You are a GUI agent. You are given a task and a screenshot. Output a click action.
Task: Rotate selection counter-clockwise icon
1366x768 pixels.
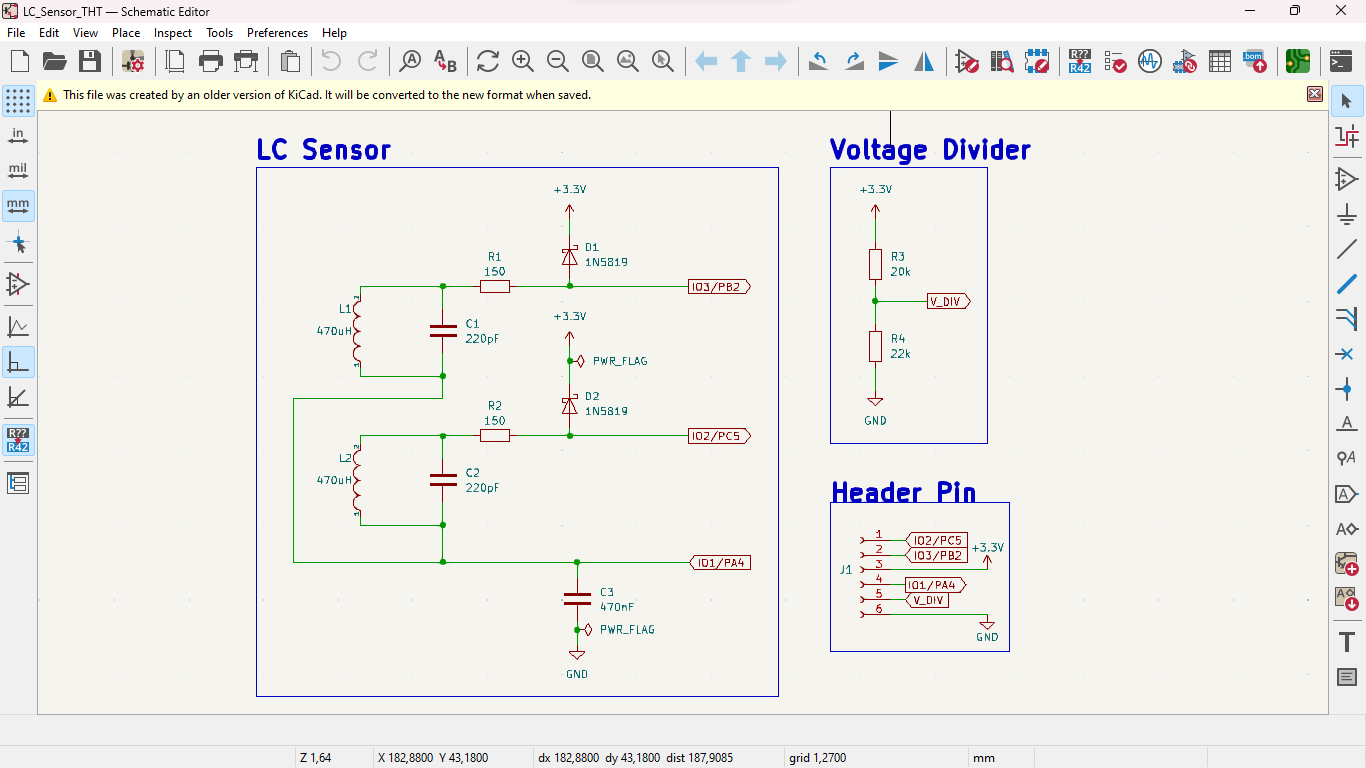point(818,61)
